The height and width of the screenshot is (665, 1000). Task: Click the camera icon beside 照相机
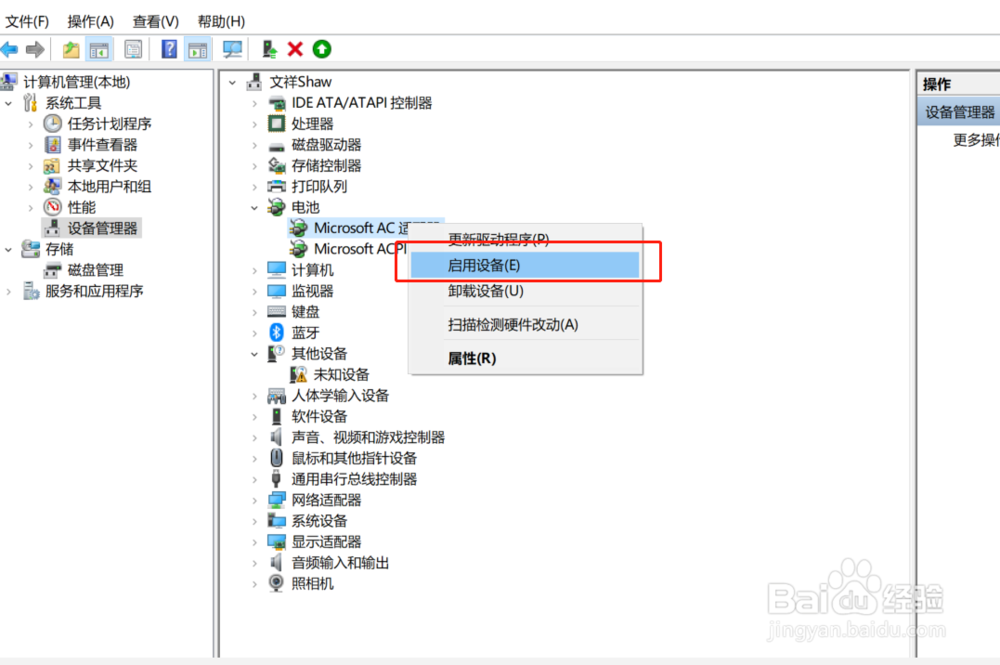pyautogui.click(x=275, y=583)
